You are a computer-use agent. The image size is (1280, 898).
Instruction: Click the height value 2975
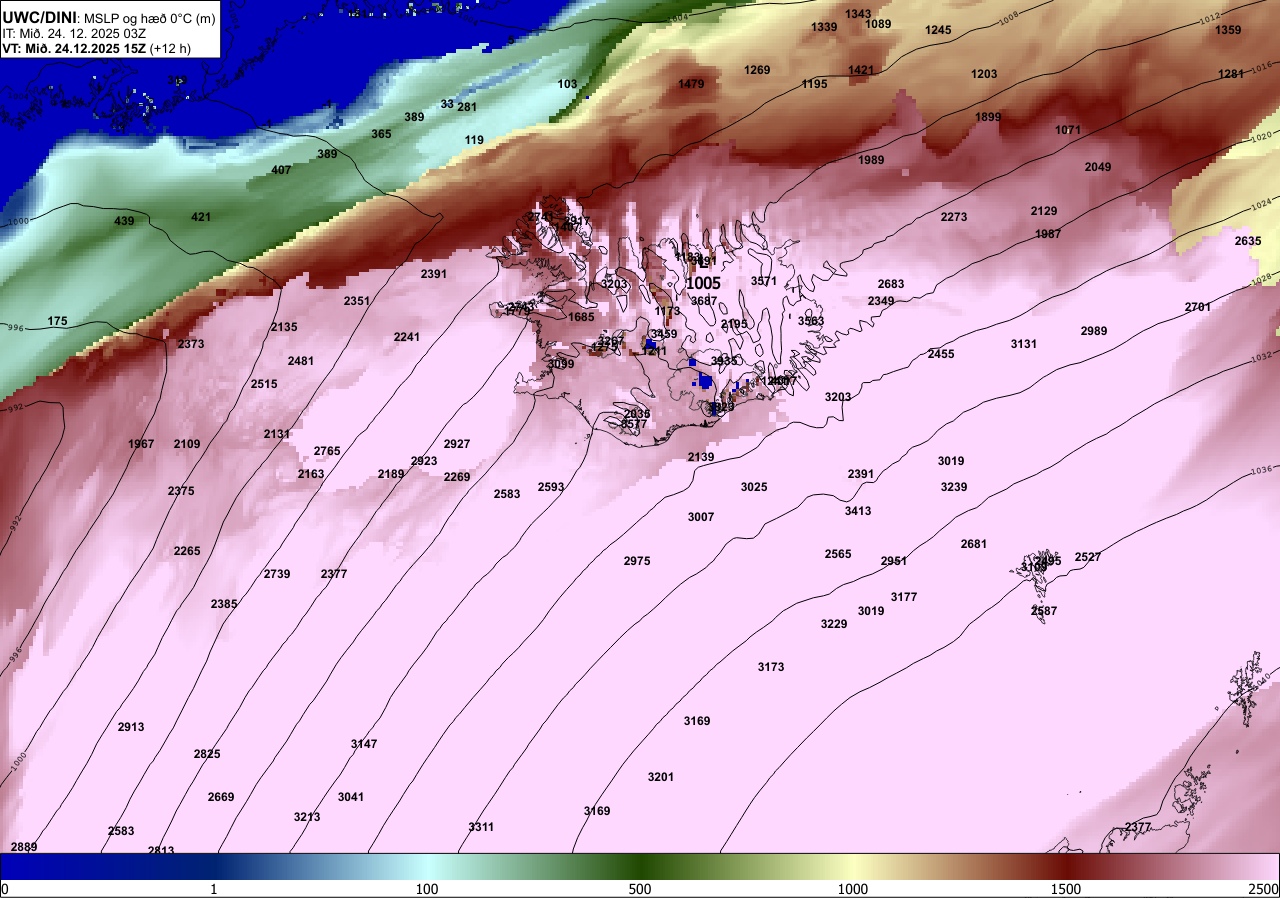(x=637, y=561)
